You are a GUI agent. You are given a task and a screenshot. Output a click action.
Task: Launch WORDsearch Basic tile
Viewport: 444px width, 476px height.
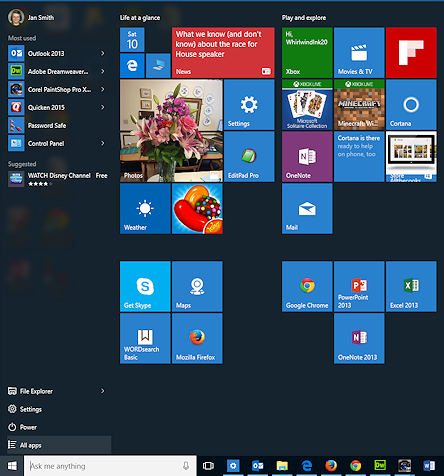145,339
